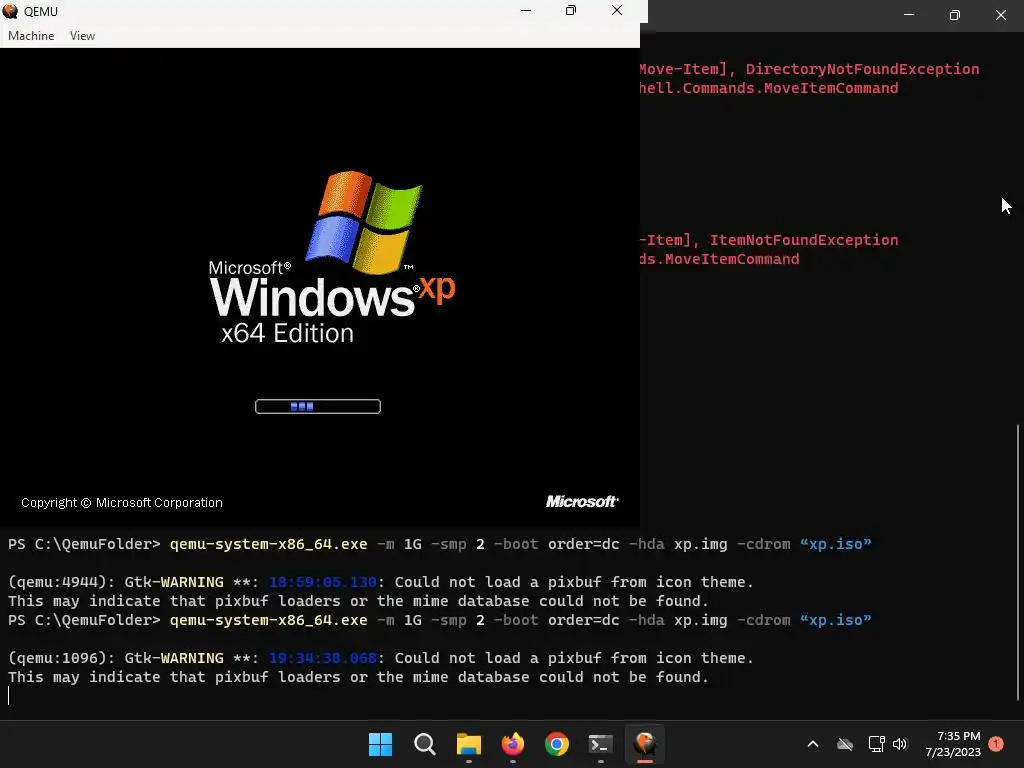1024x768 pixels.
Task: Click the terminal vertical scrollbar
Action: 1017,562
